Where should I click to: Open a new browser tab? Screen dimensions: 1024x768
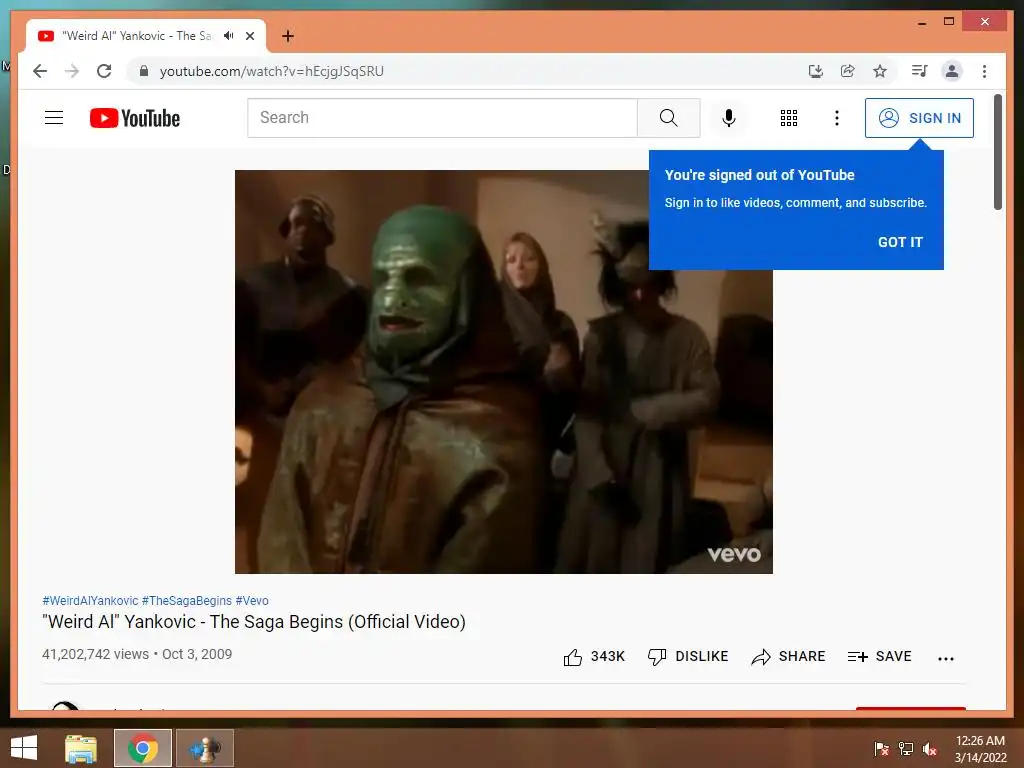(x=288, y=36)
